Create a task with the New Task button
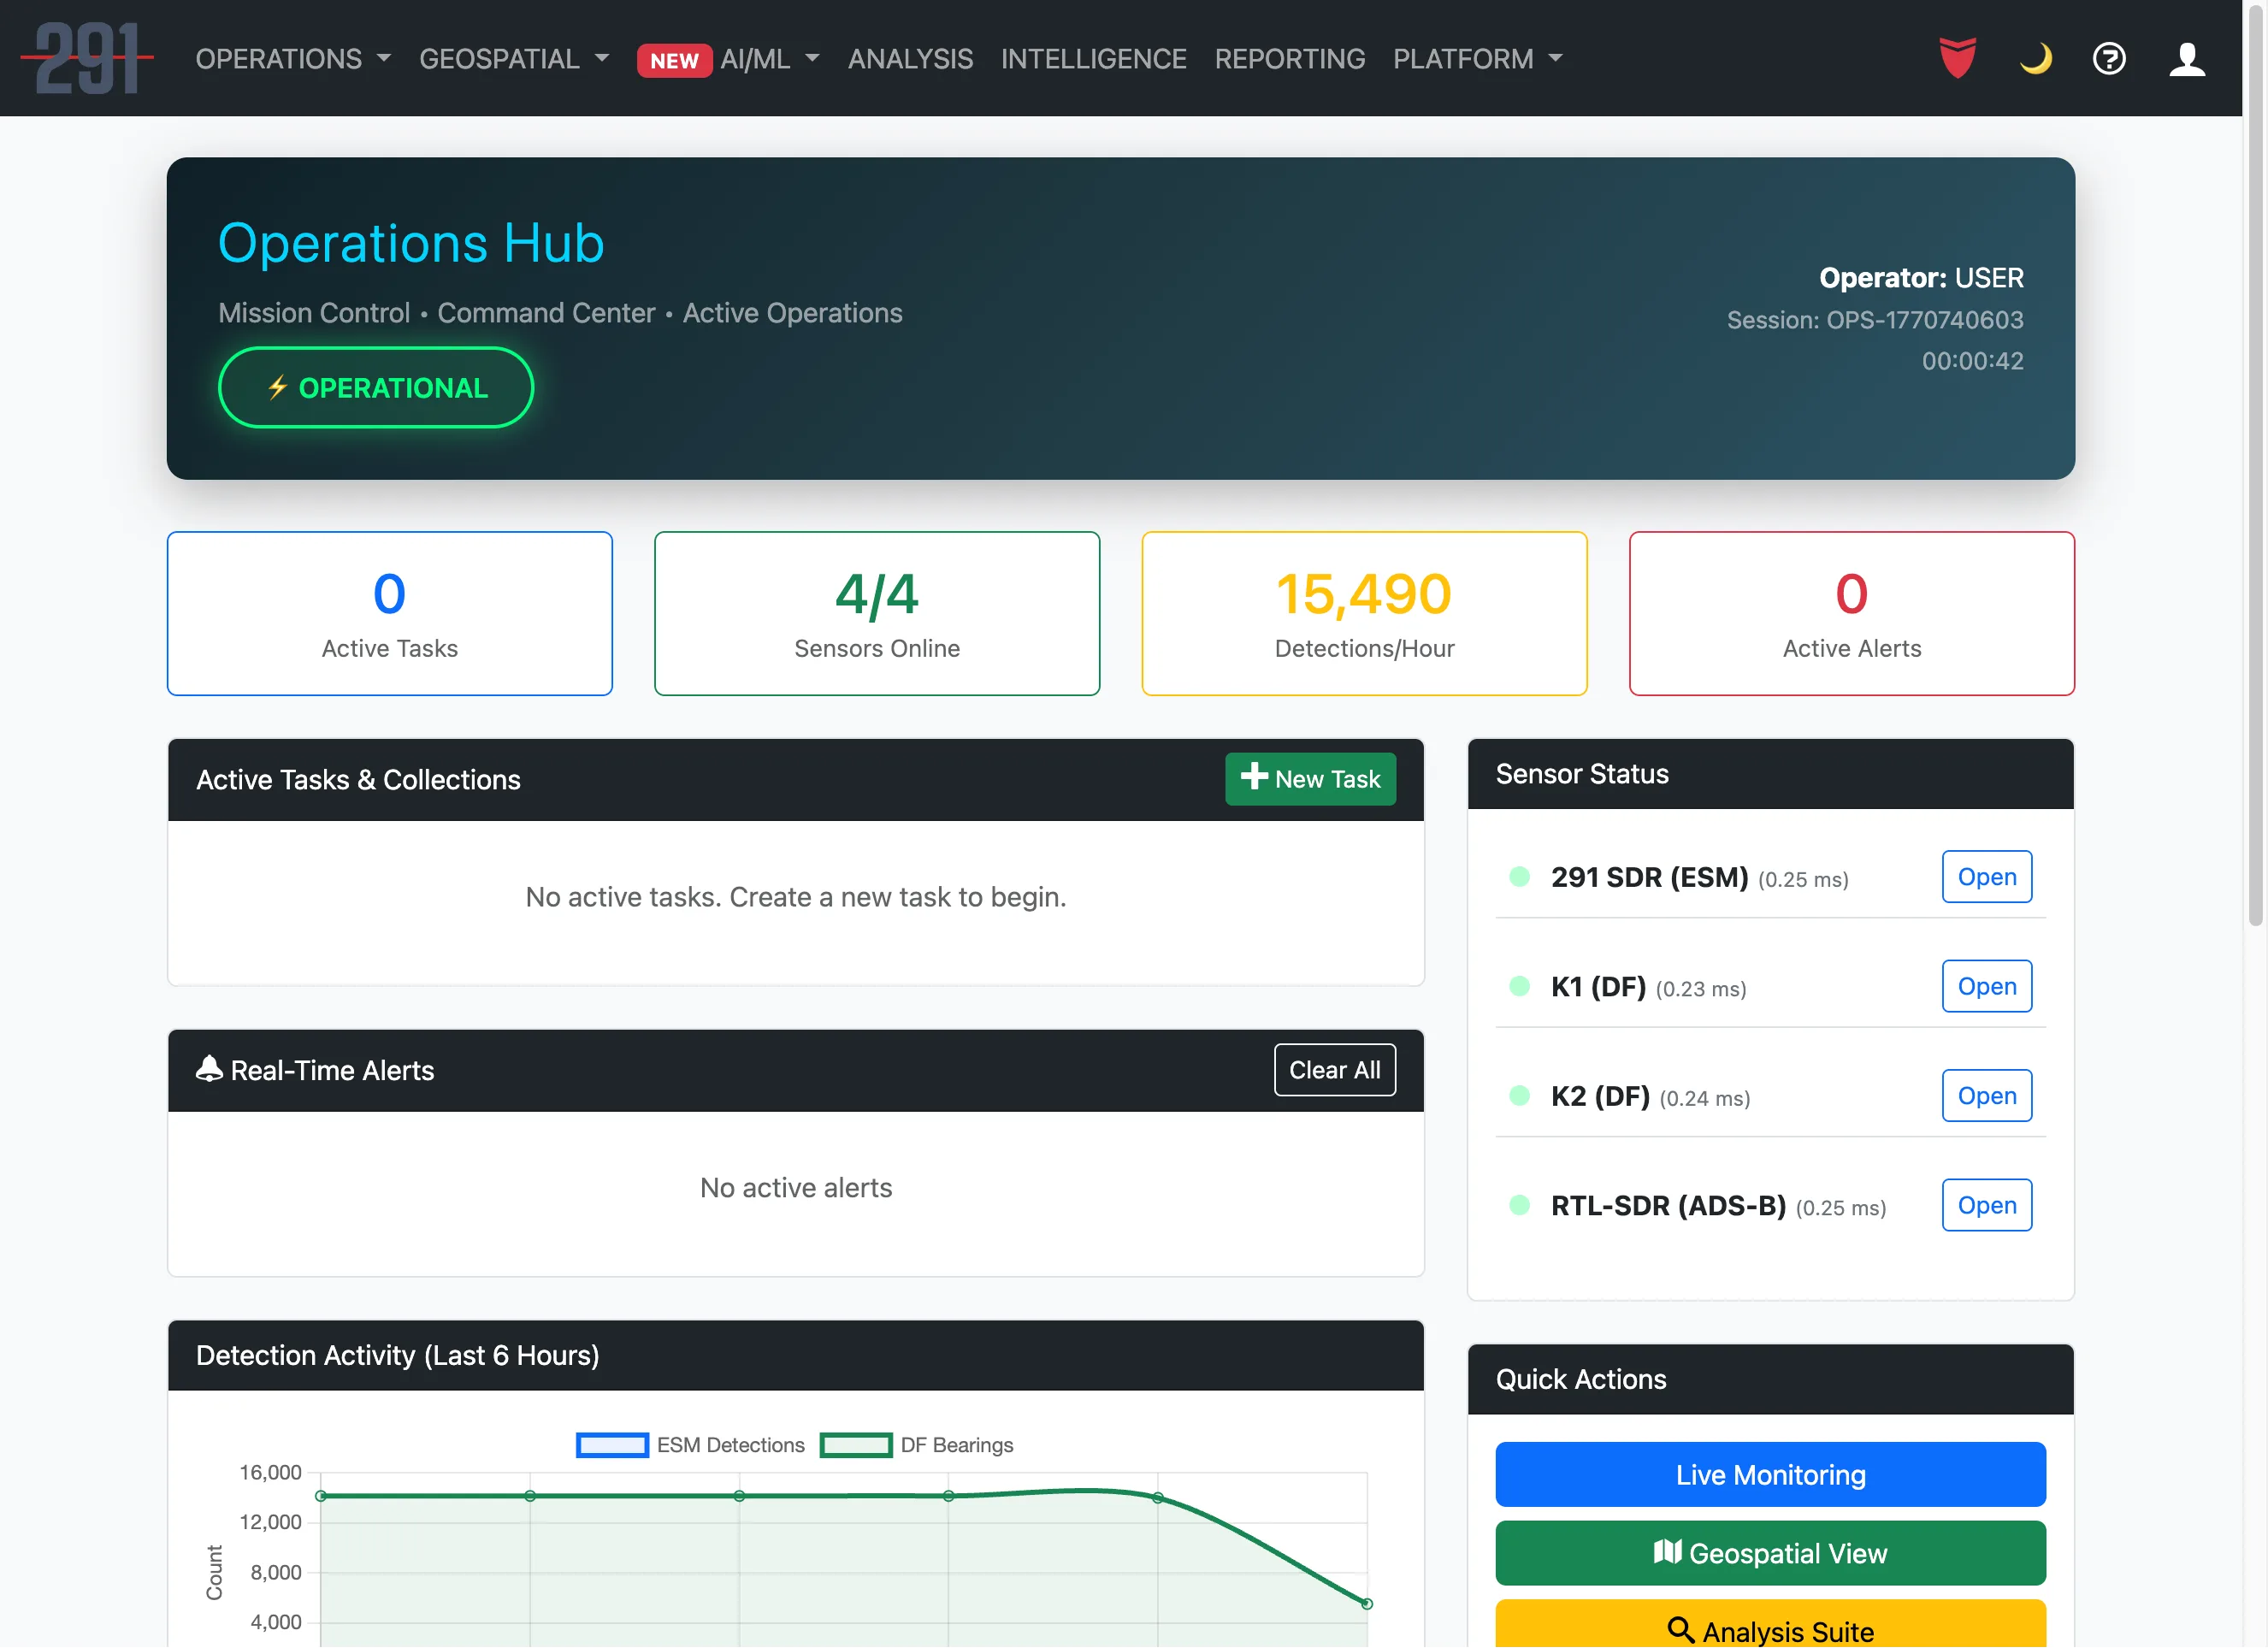This screenshot has height=1648, width=2268. pos(1310,779)
